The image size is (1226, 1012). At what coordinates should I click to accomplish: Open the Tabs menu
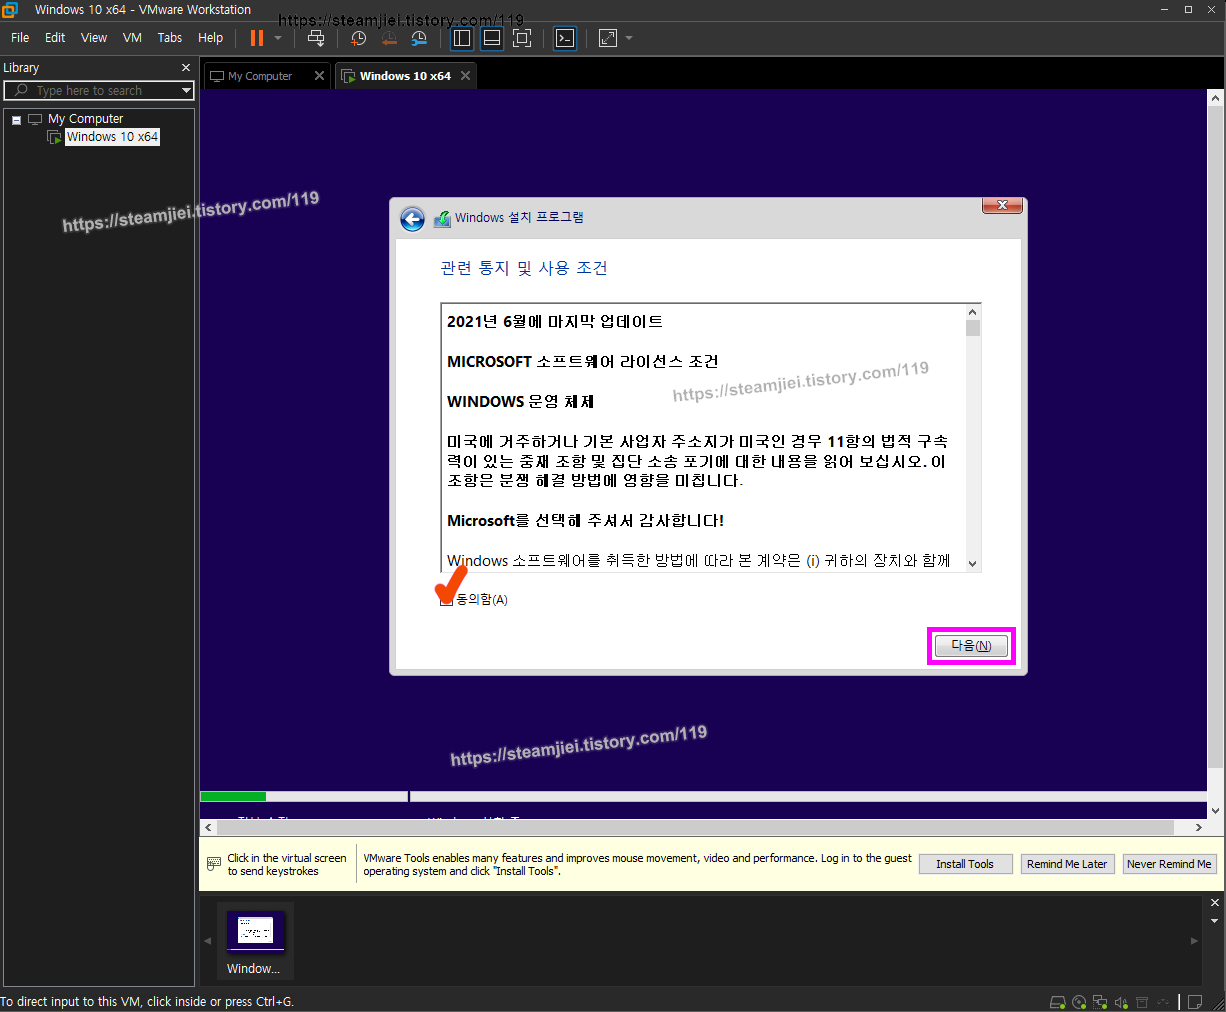[170, 38]
